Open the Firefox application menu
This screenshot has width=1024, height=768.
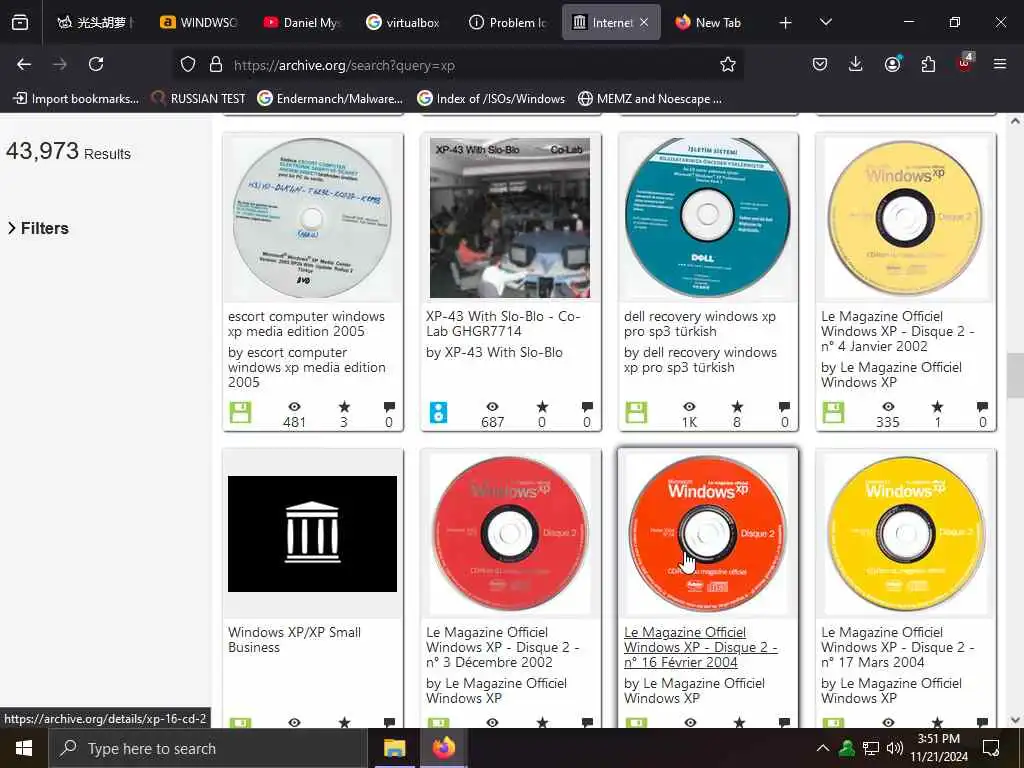tap(1000, 64)
